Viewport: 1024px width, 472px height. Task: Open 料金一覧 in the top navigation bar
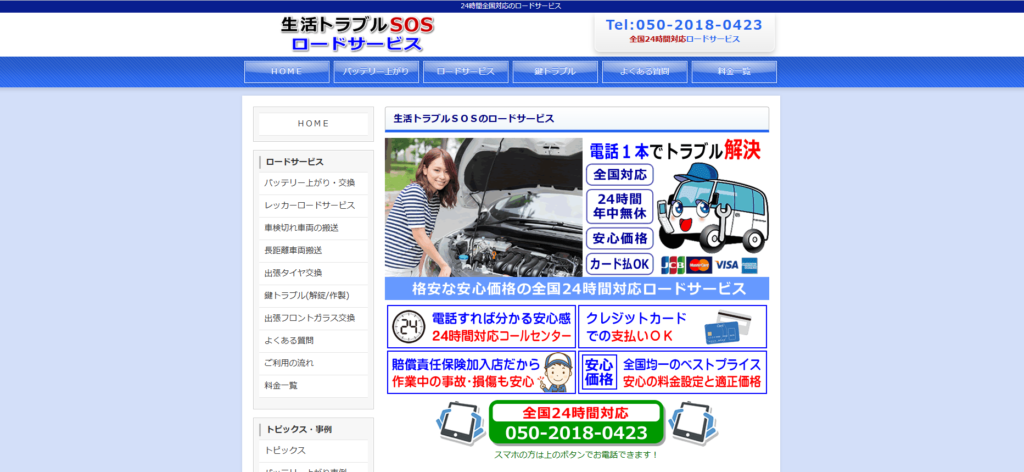point(734,72)
